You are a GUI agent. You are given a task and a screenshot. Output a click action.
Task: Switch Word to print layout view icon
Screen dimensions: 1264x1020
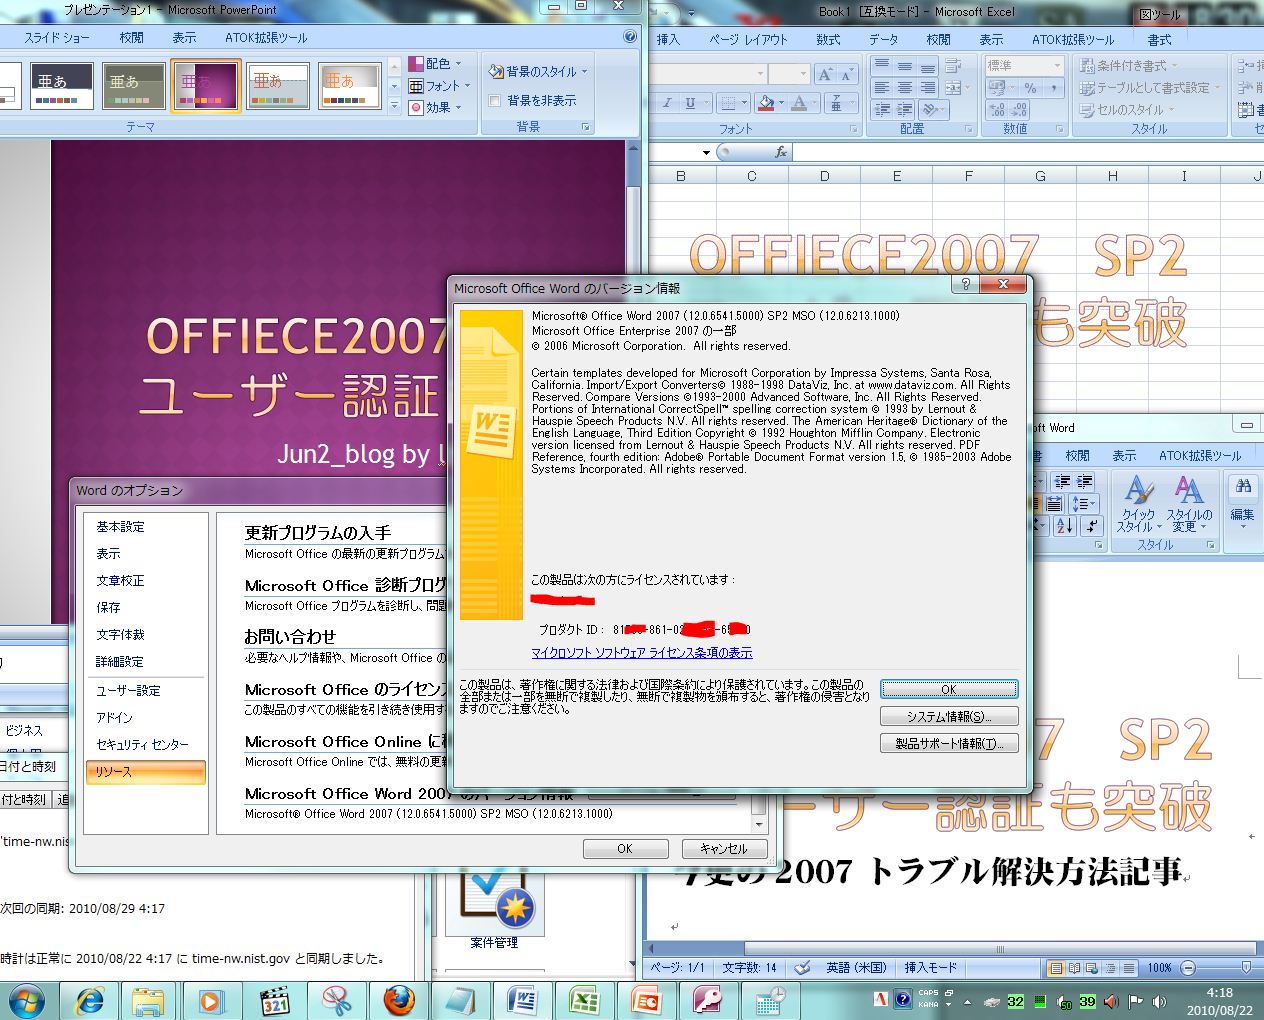pos(1056,968)
